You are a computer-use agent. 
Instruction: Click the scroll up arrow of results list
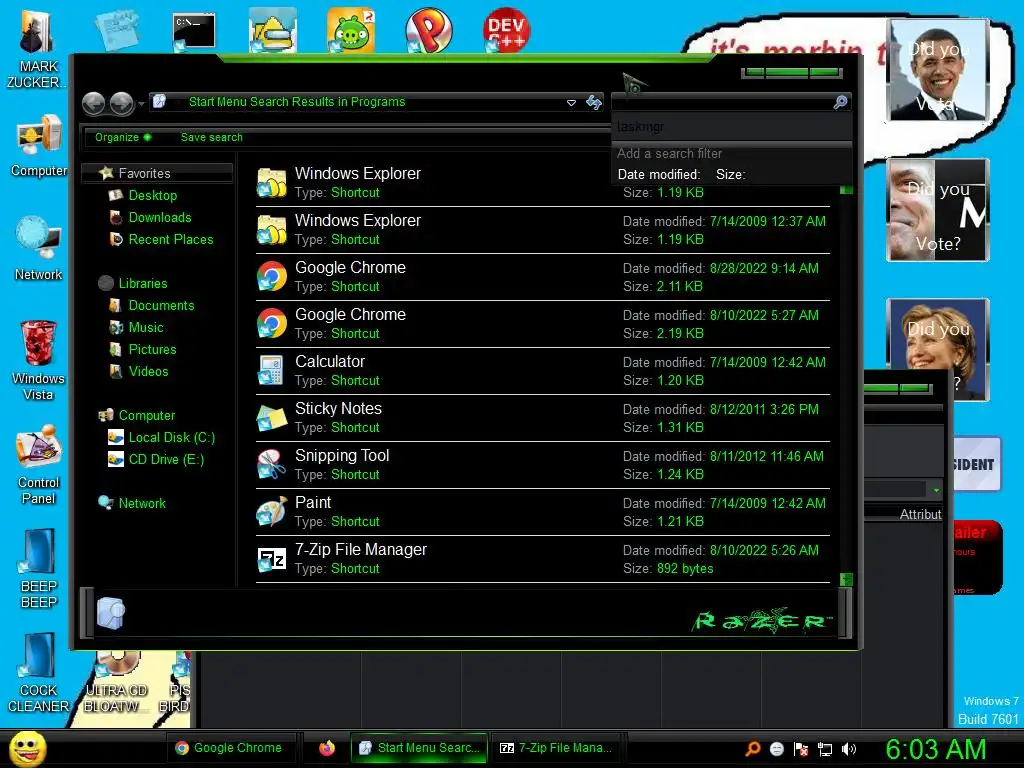(x=846, y=189)
